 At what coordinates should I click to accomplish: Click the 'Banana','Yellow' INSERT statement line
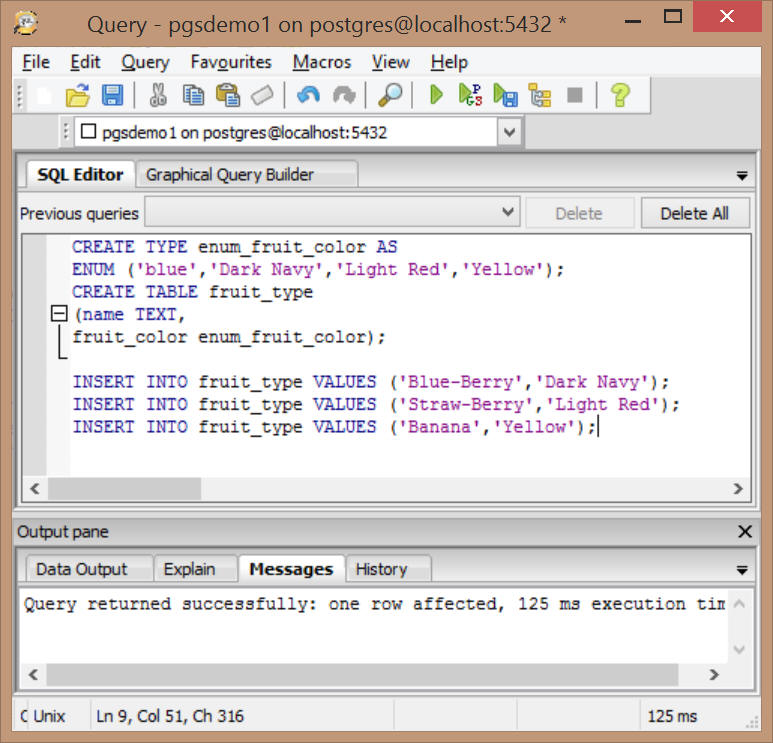click(x=334, y=426)
